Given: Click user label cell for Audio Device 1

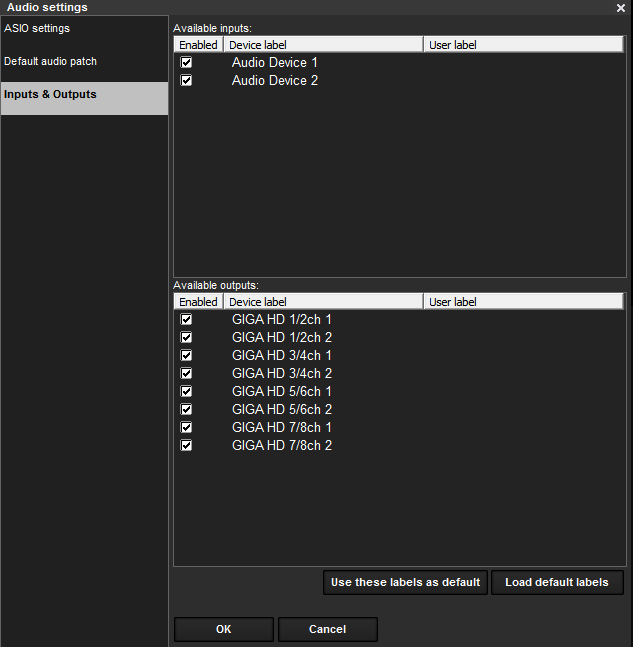Looking at the screenshot, I should click(x=523, y=63).
